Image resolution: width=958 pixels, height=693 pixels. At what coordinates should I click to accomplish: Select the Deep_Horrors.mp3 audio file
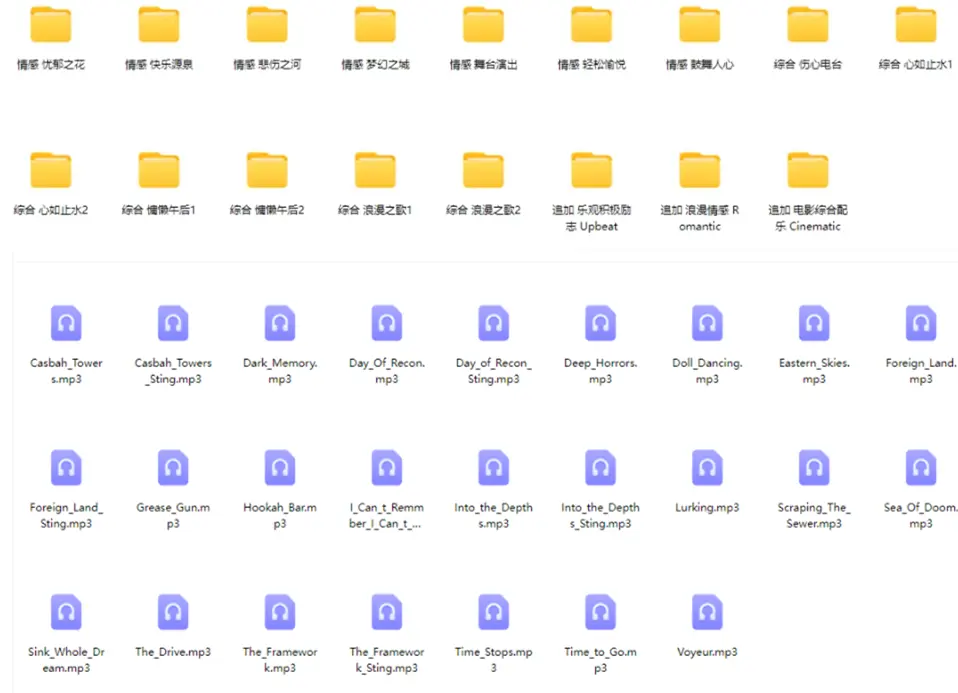point(599,322)
